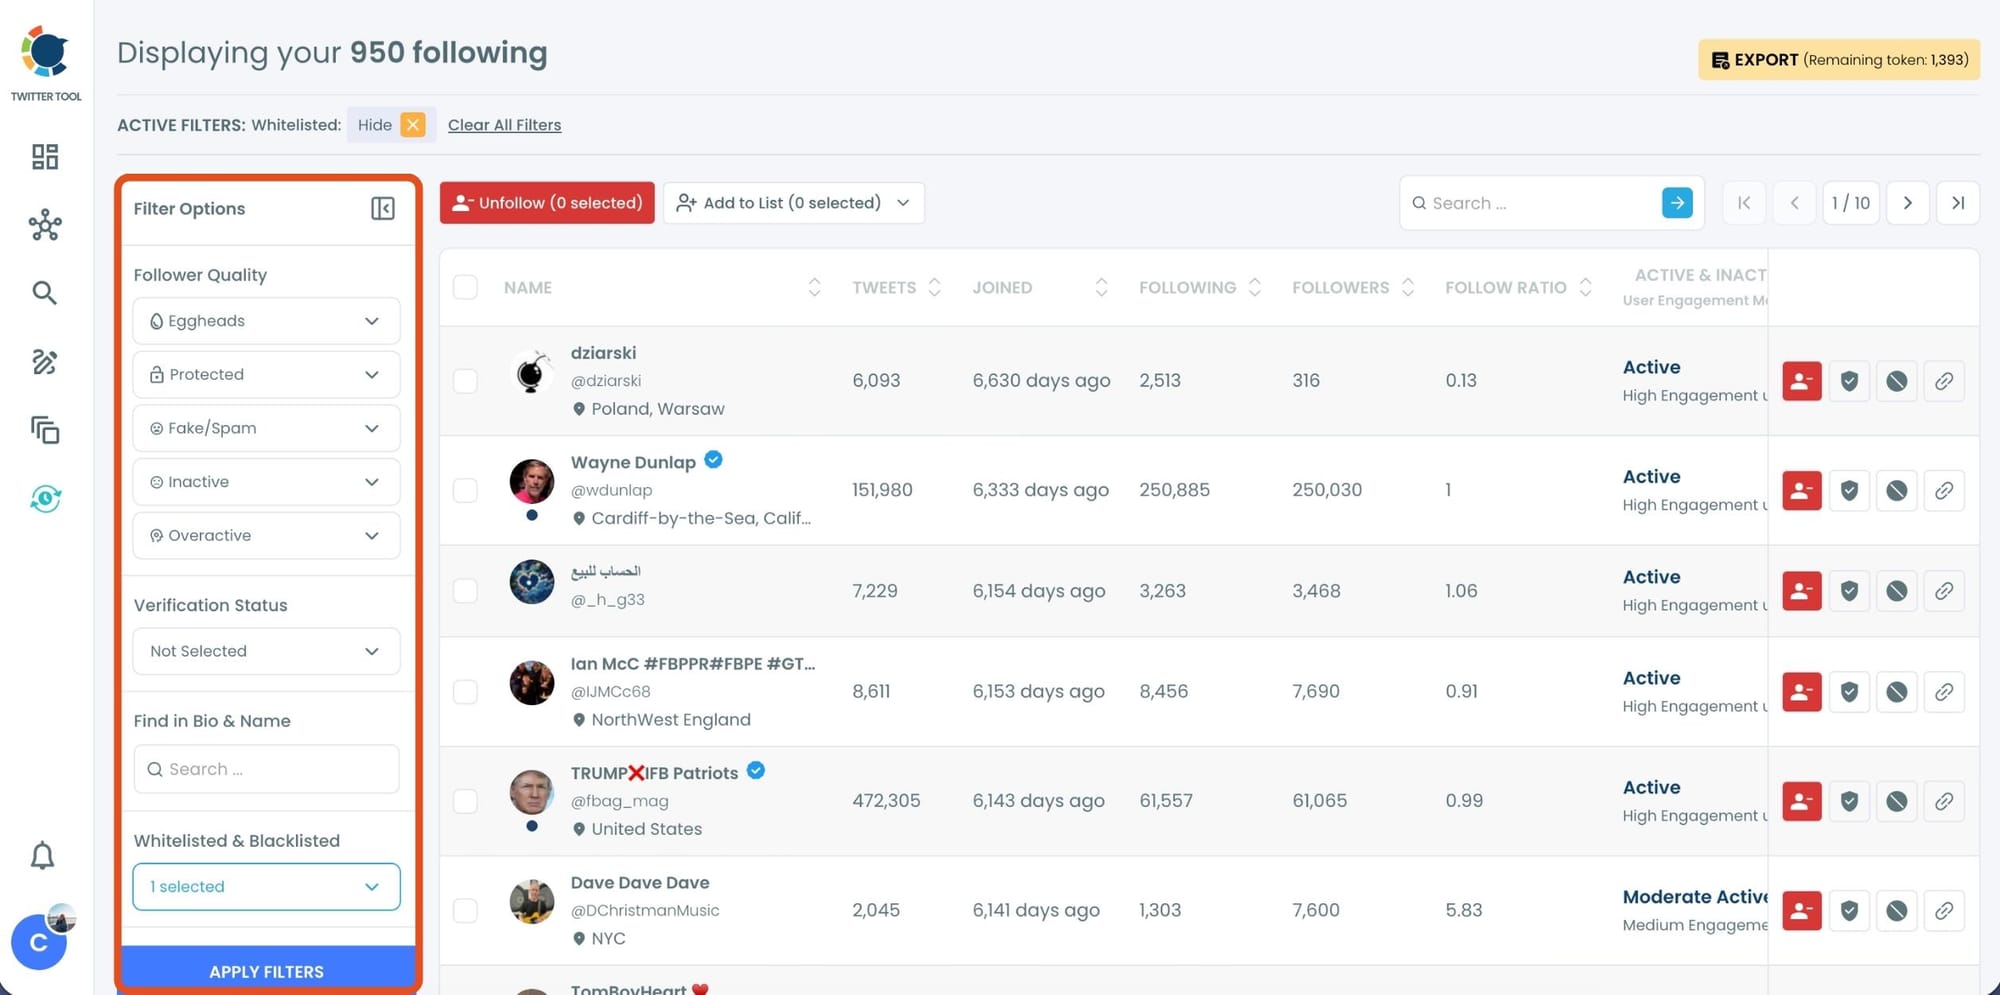
Task: Open Add to List dropdown
Action: coord(793,203)
